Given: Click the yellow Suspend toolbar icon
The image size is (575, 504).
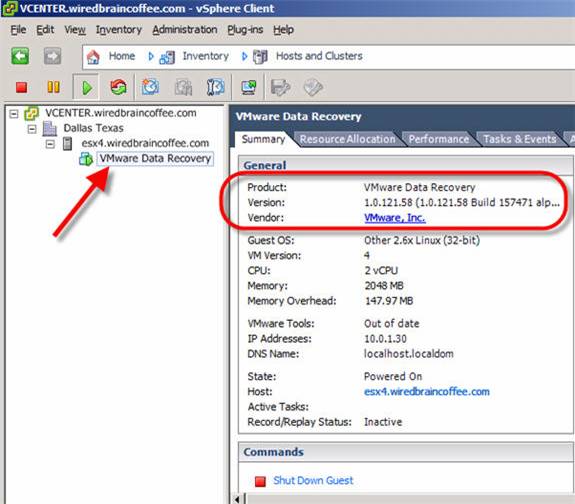Looking at the screenshot, I should point(54,87).
